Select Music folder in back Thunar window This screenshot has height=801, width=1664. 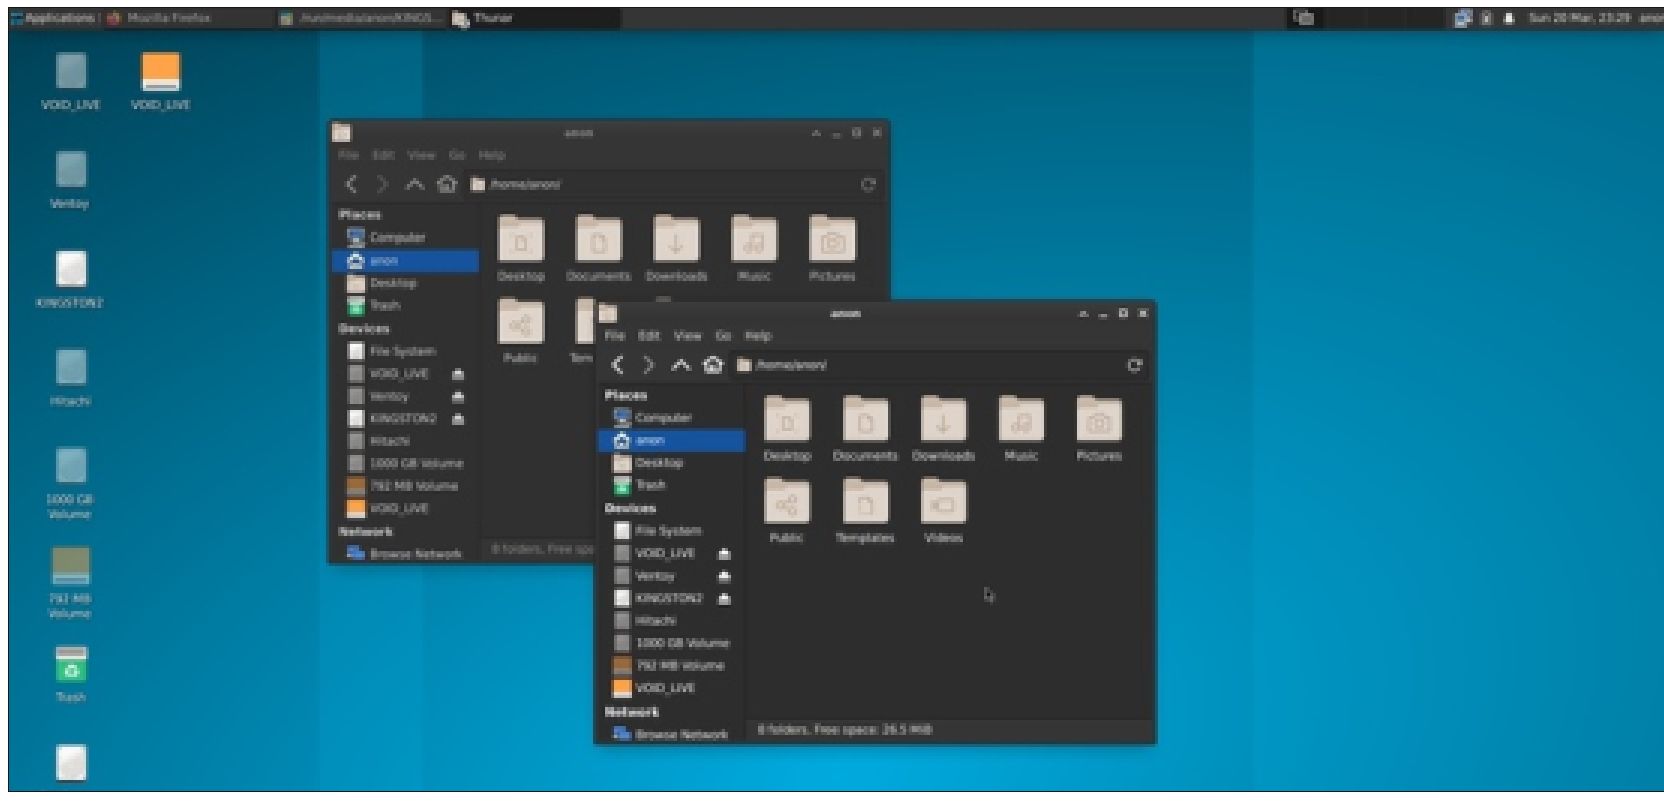754,248
